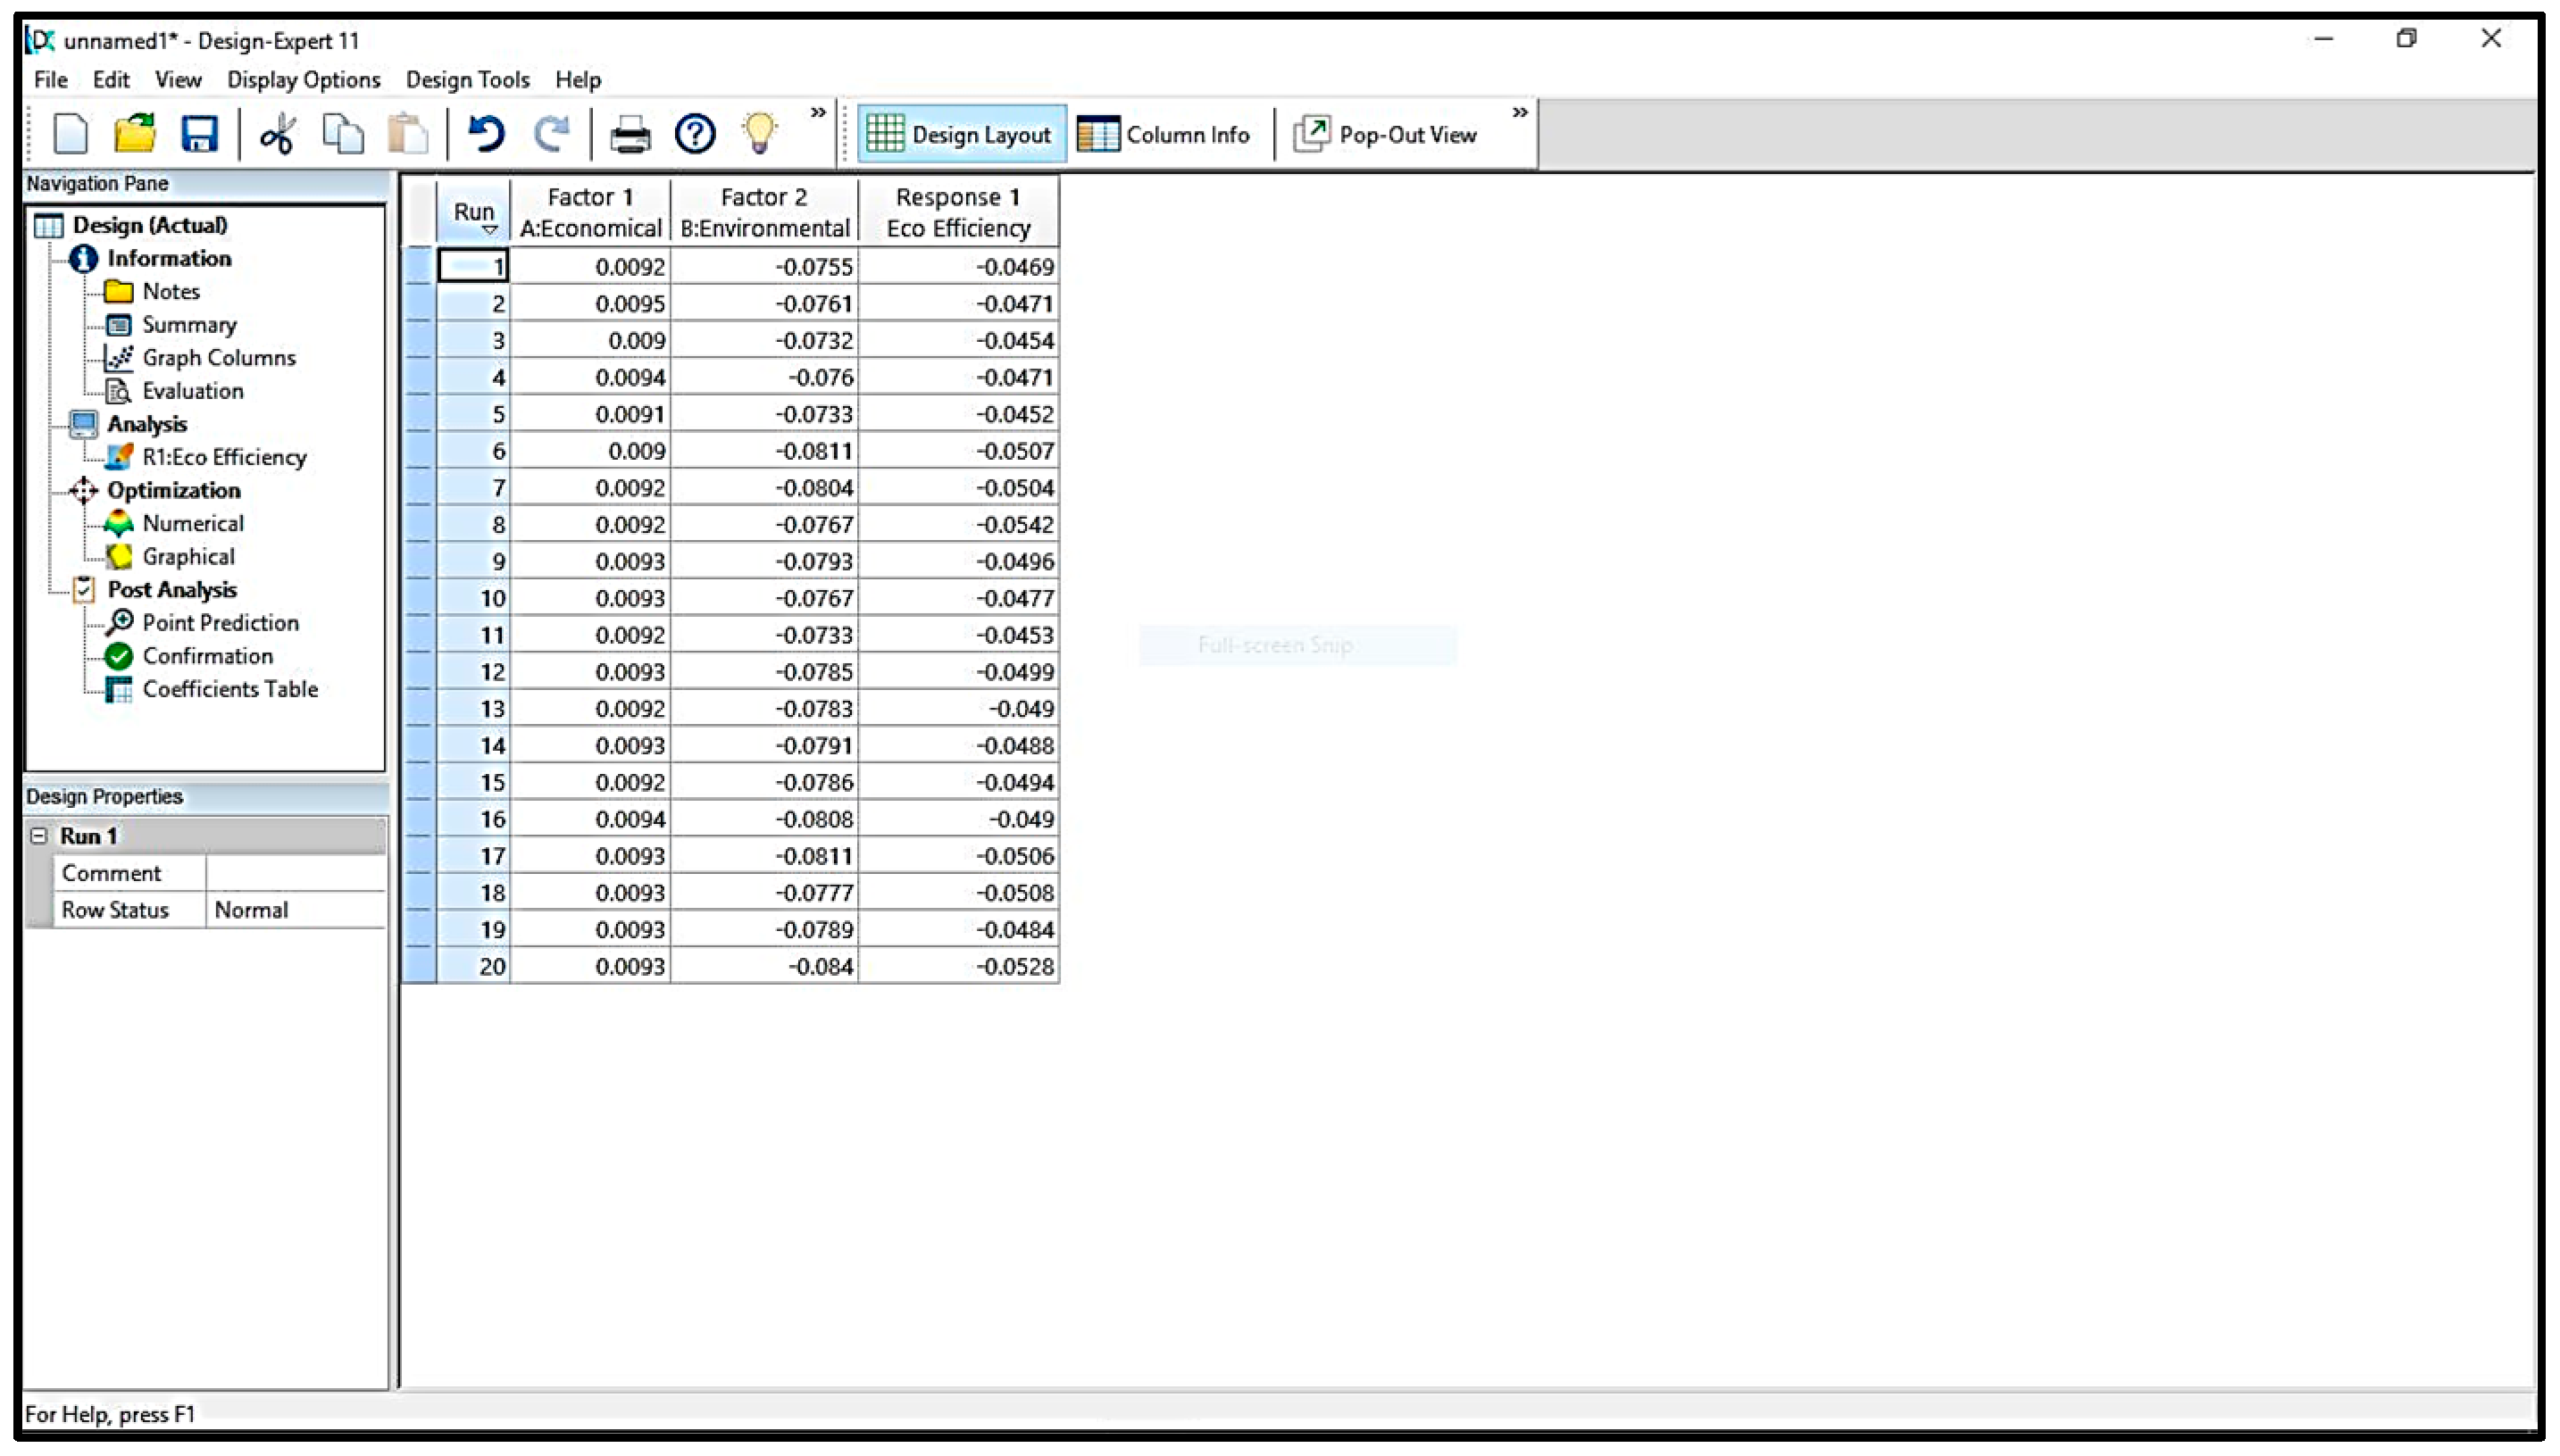Open Numerical optimization node
This screenshot has height=1456, width=2560.
(192, 523)
